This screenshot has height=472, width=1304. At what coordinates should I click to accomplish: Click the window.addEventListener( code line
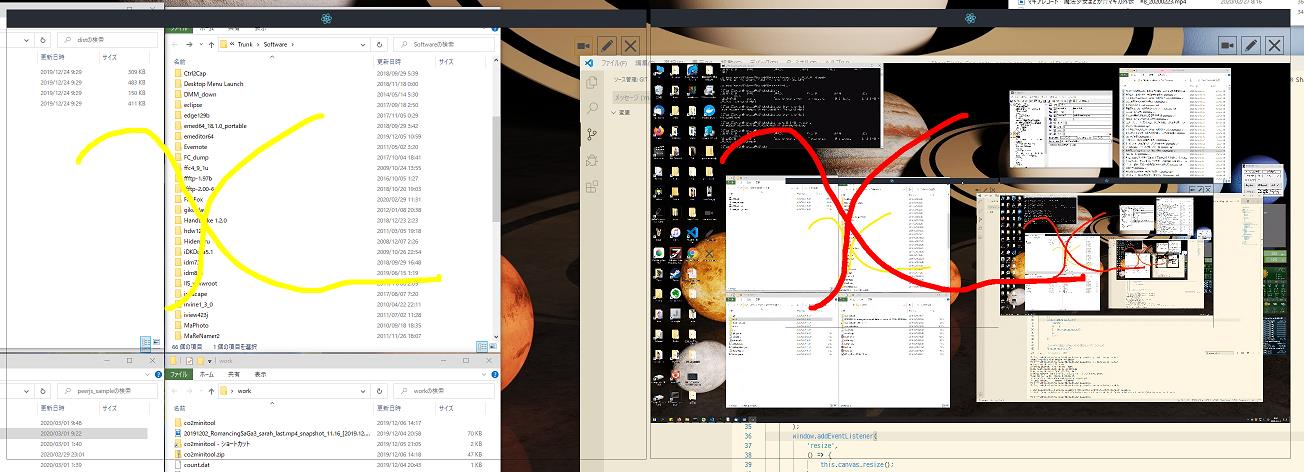[x=834, y=437]
